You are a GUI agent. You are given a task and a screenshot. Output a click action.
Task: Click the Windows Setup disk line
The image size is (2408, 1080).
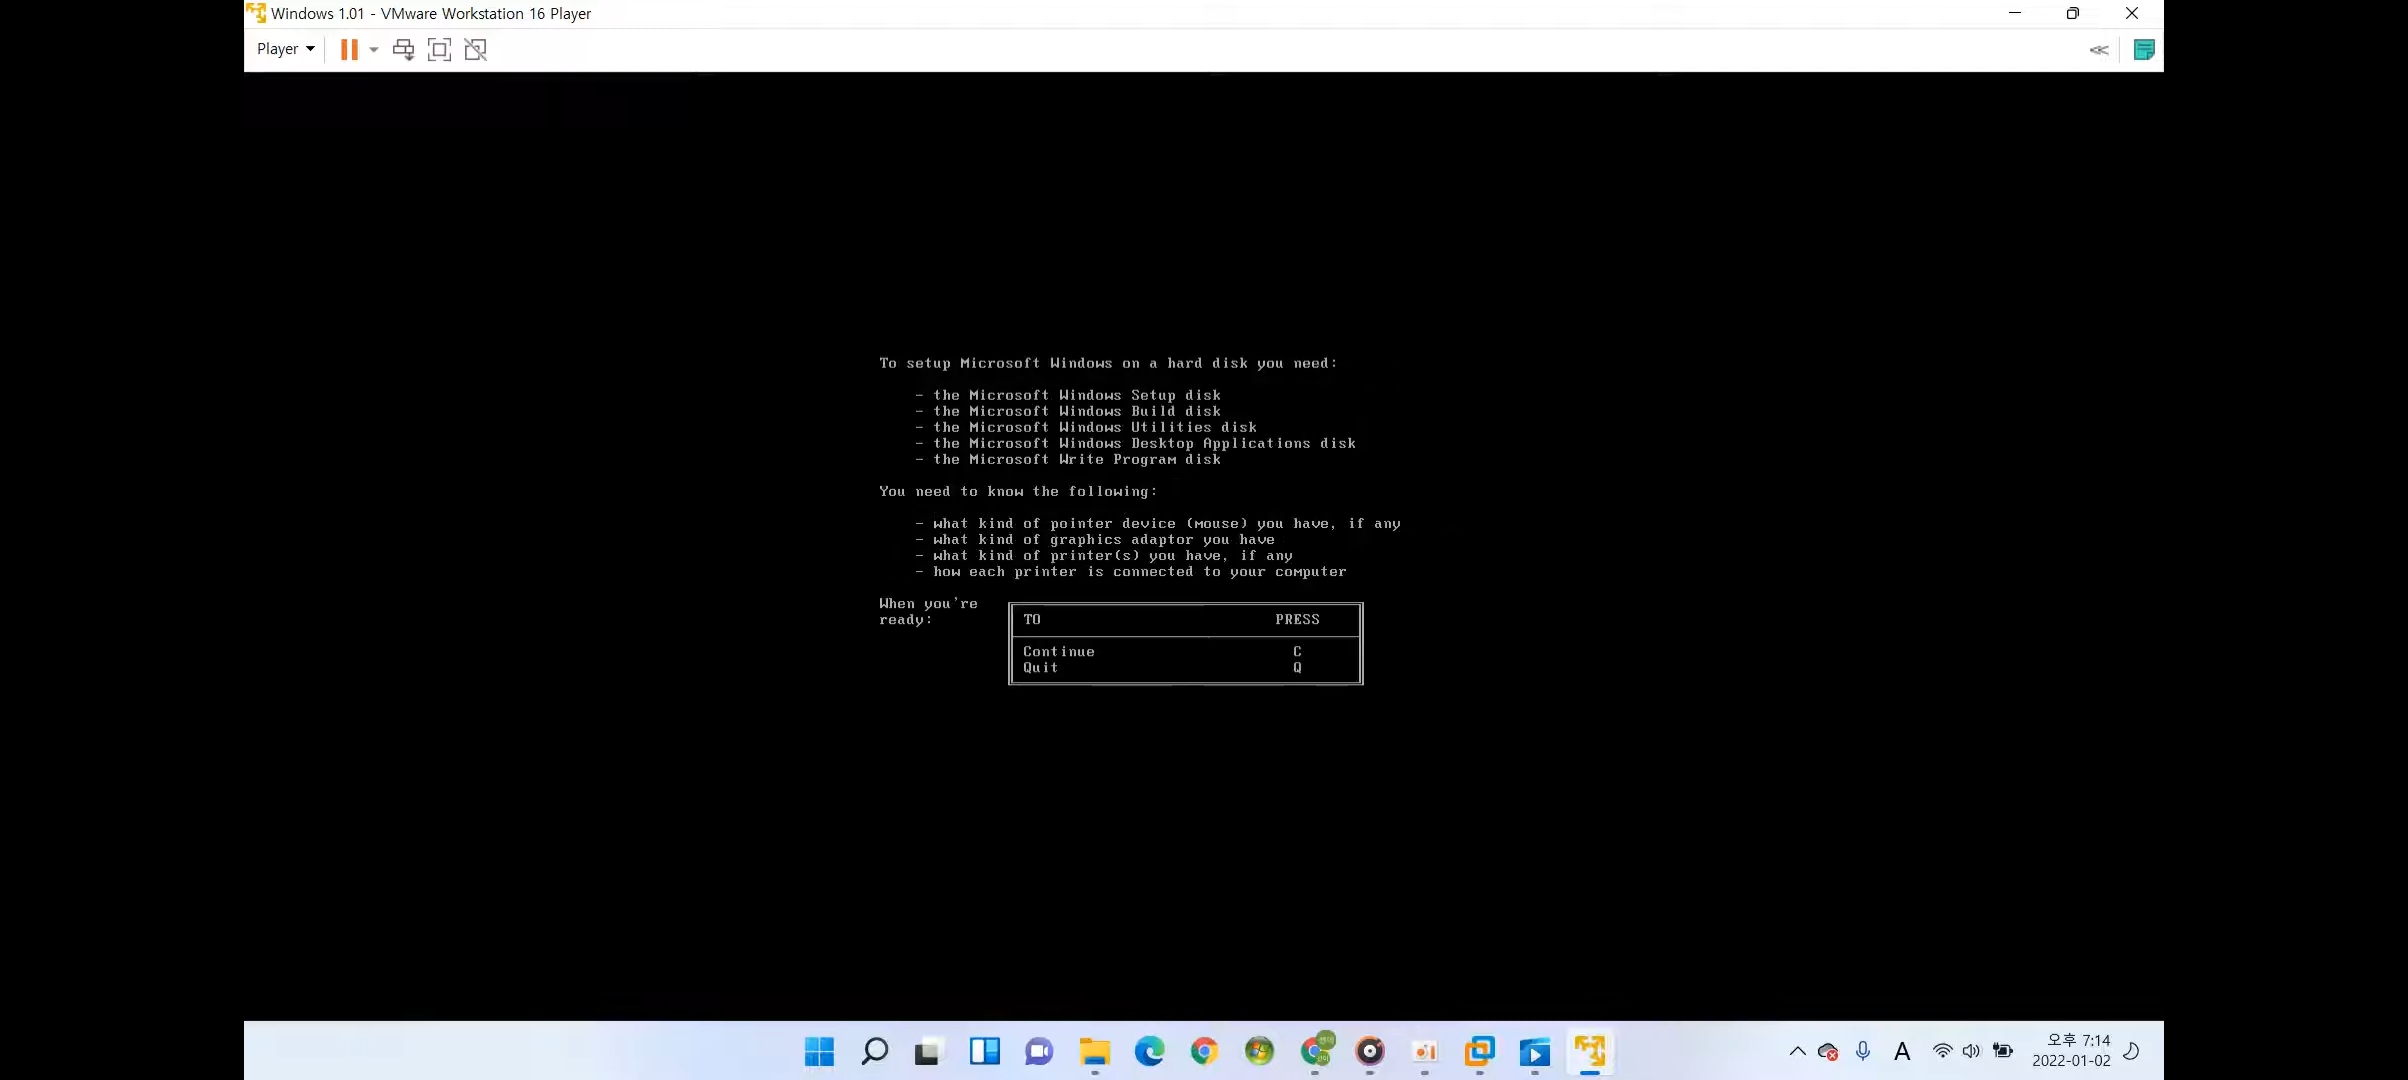tap(1068, 395)
